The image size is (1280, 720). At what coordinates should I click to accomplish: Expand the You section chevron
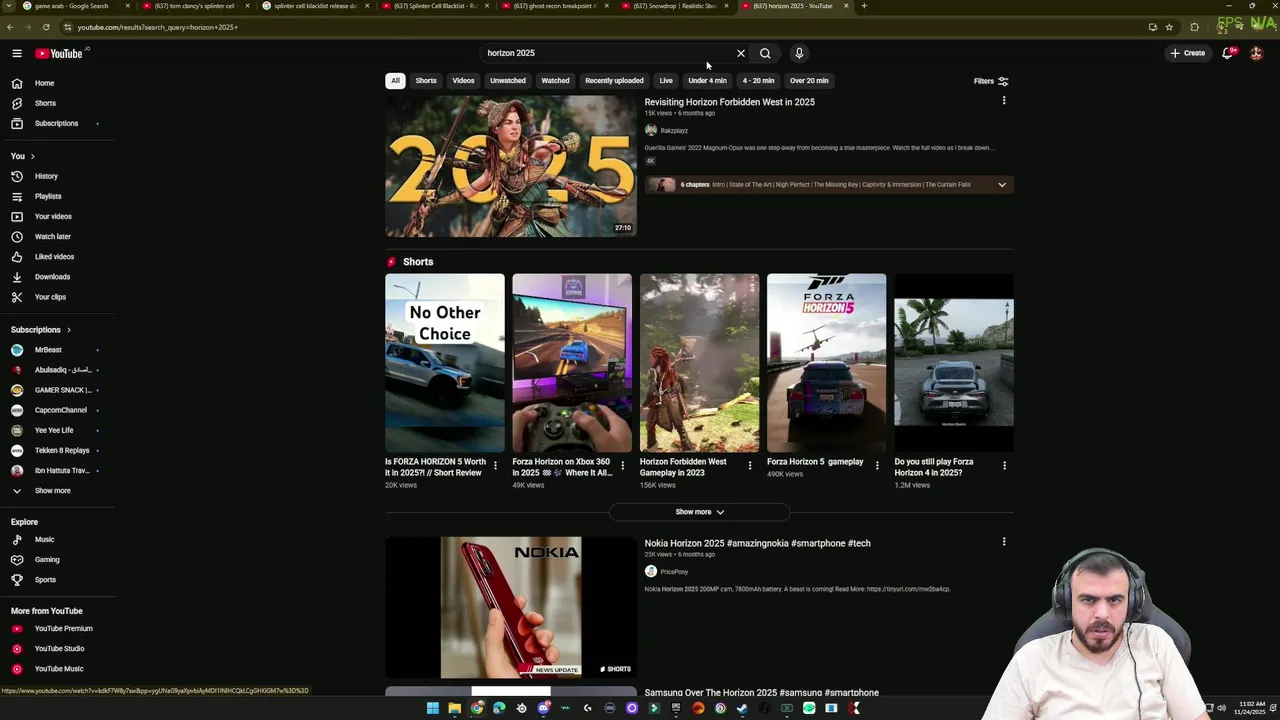pyautogui.click(x=32, y=156)
